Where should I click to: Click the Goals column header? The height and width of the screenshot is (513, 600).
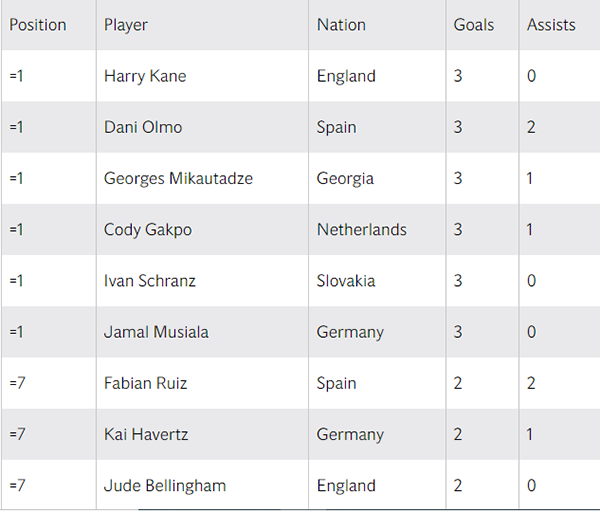tap(474, 25)
